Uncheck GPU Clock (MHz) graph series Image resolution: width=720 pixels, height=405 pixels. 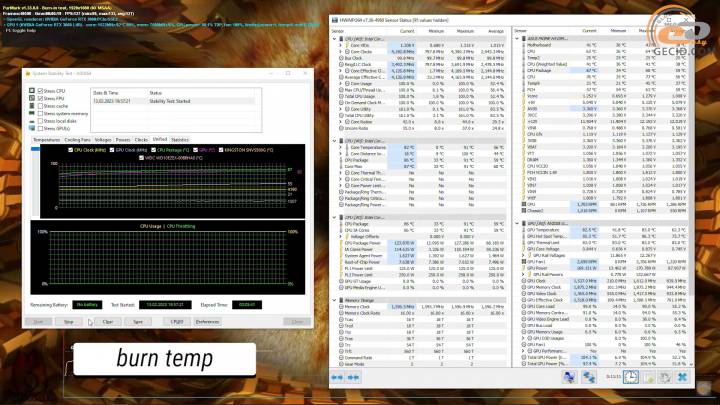point(112,150)
